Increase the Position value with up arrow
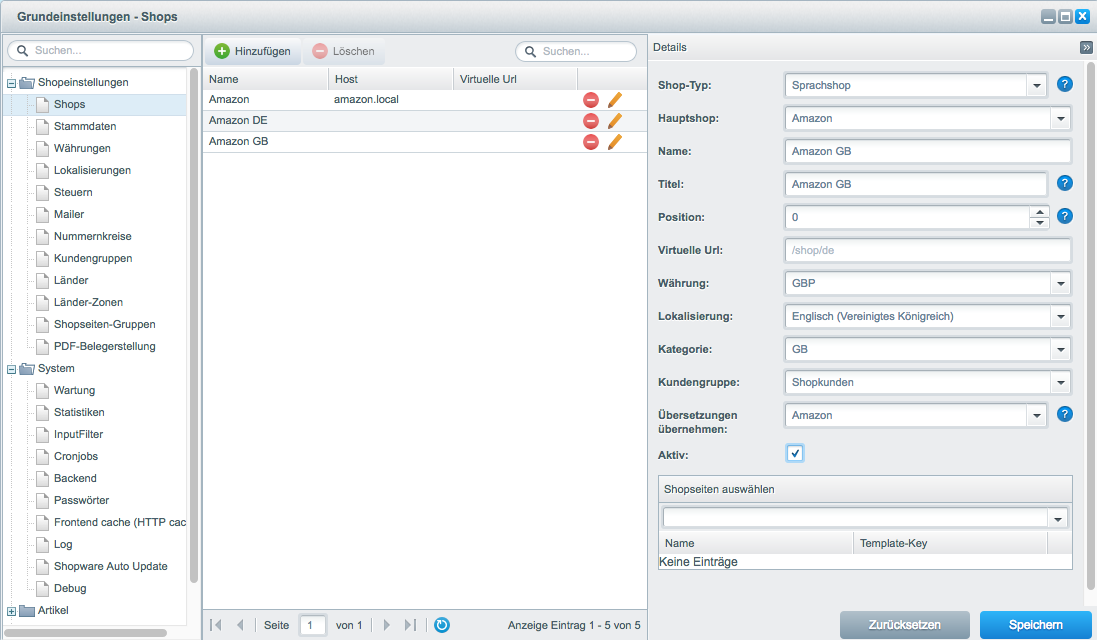The width and height of the screenshot is (1097, 640). (x=1040, y=212)
